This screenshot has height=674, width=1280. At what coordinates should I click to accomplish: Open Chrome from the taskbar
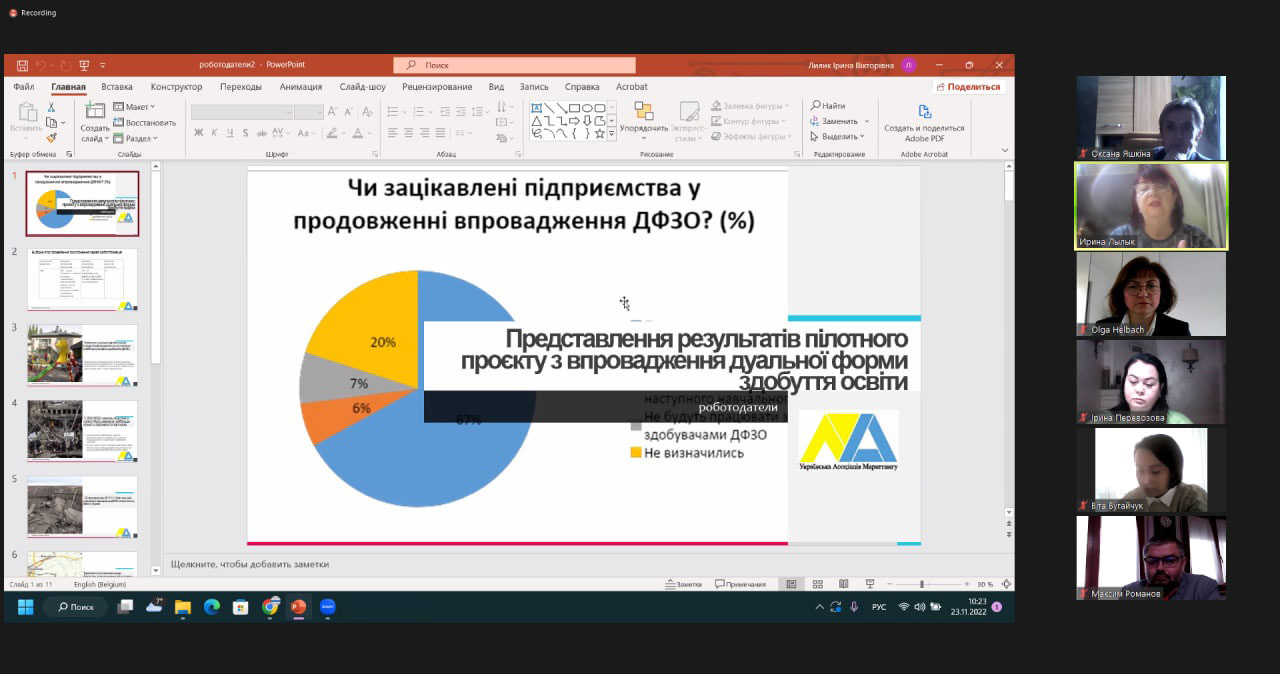click(x=270, y=607)
